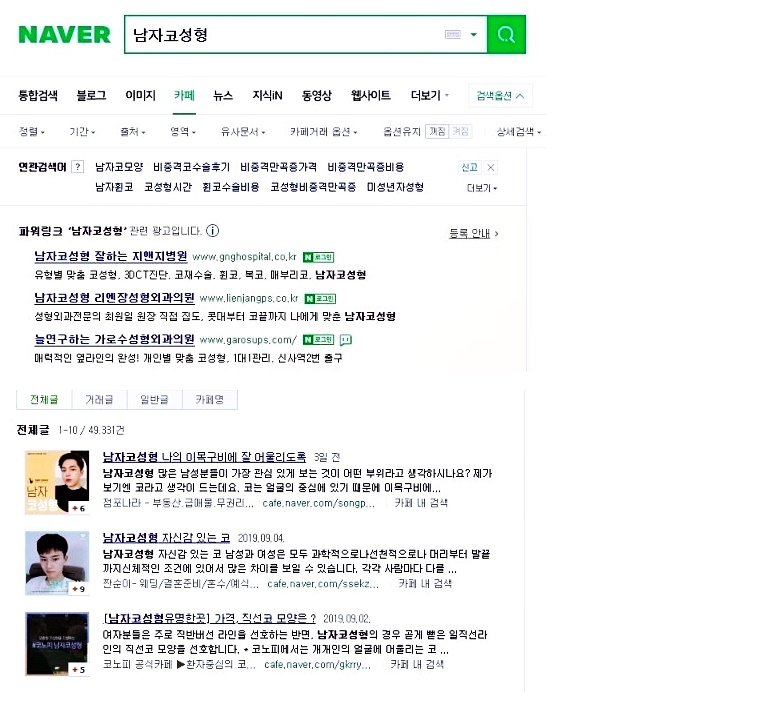Open ad link 남자코성형 리엔장성형외과의원

[x=114, y=298]
